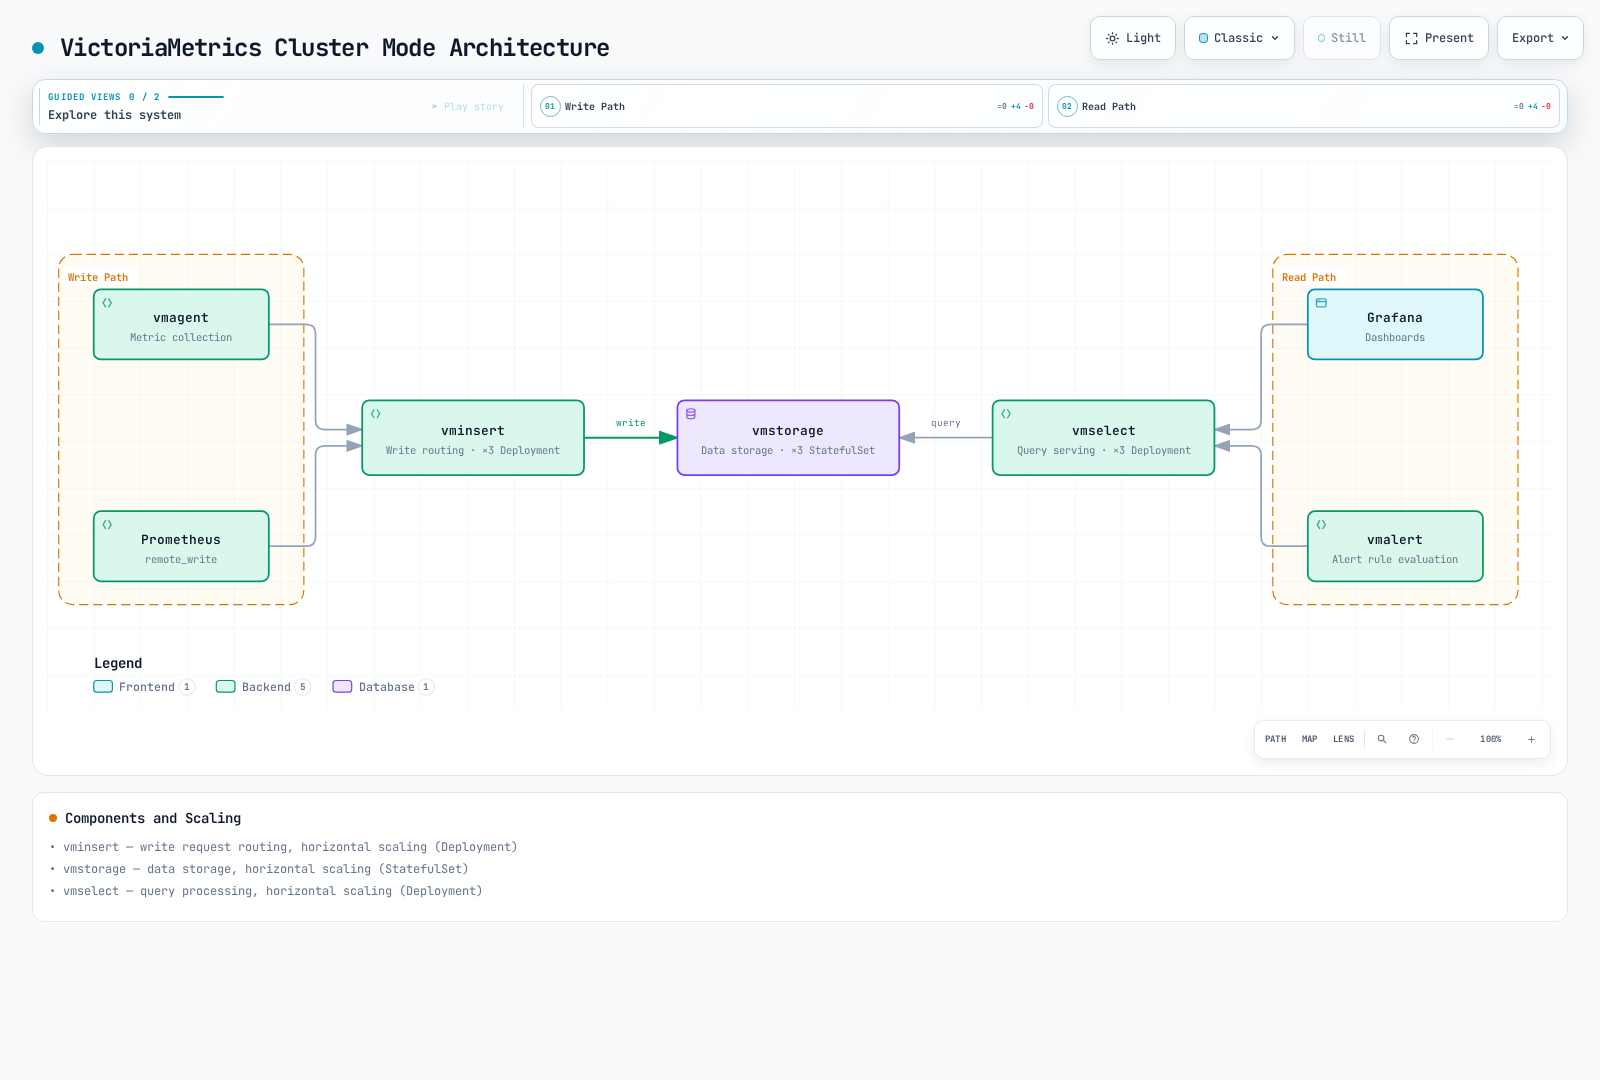Select the vmalert Alert rule evaluation node
The image size is (1600, 1080).
tap(1395, 546)
